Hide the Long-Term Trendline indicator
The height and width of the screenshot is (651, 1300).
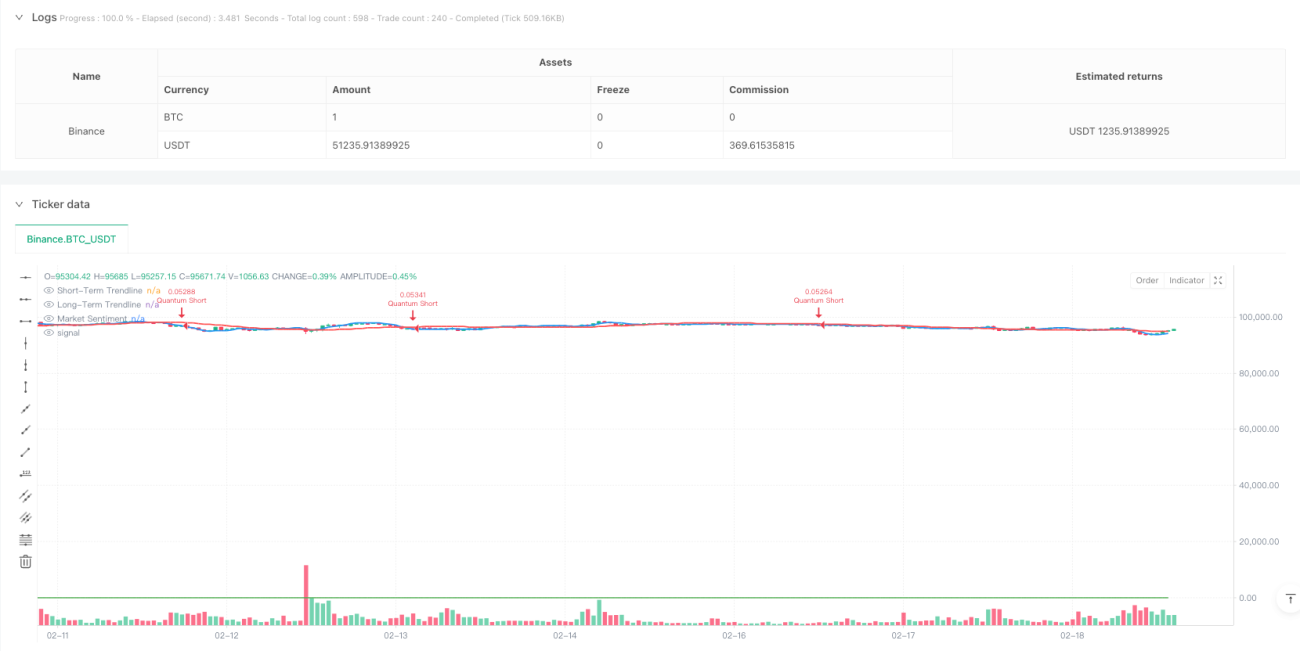(49, 304)
